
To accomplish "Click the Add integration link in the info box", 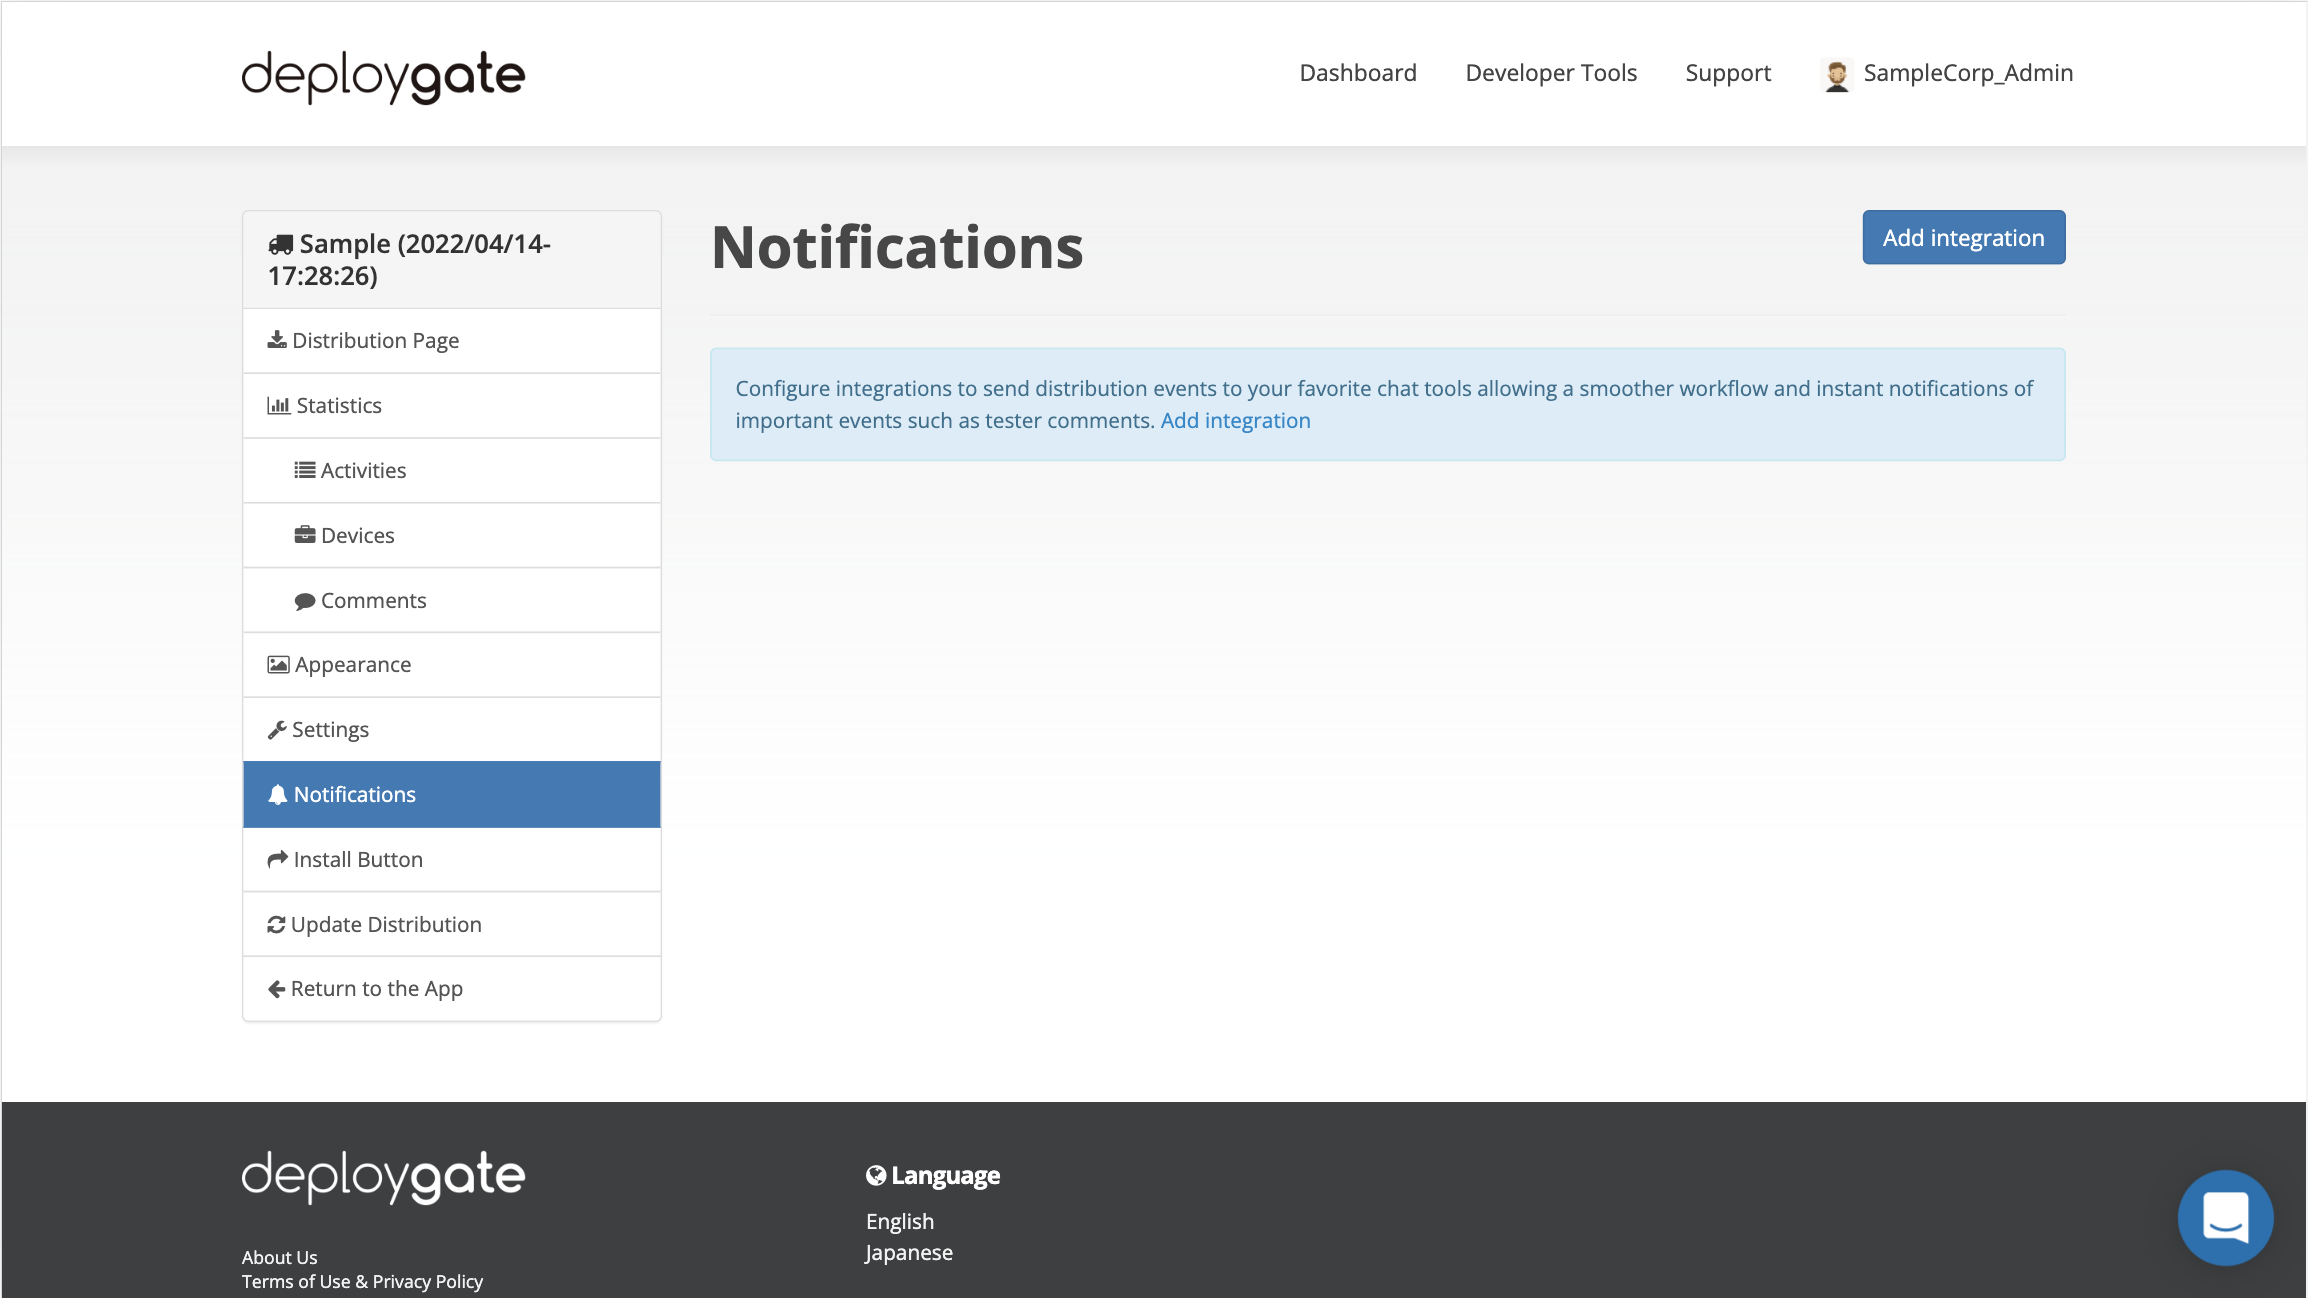I will [x=1235, y=420].
